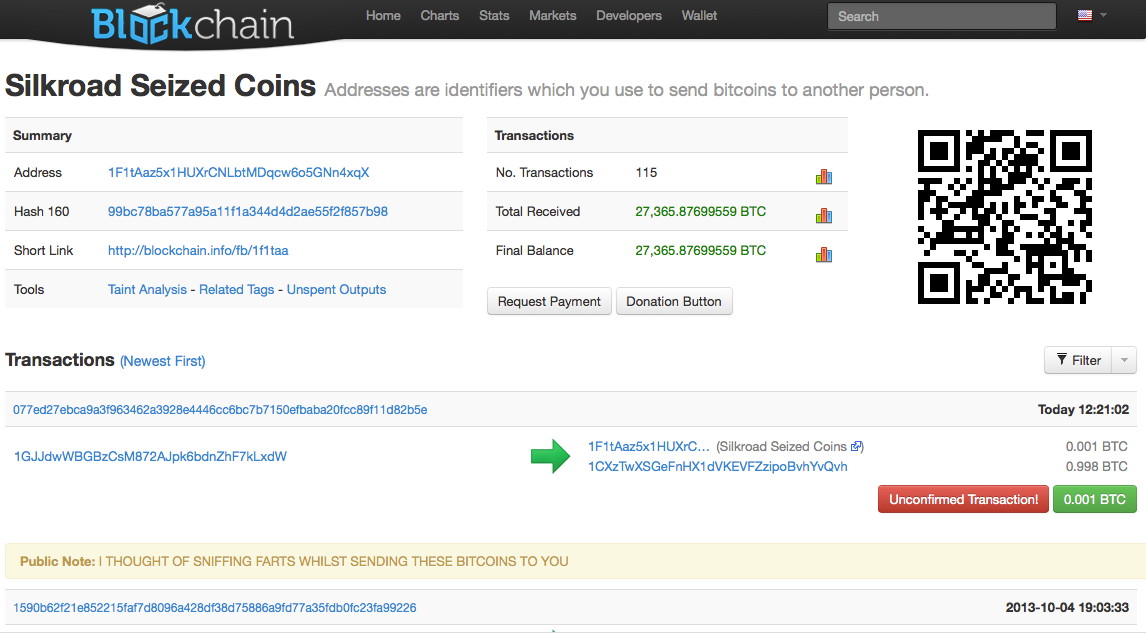Open the US flag language dropdown
The height and width of the screenshot is (635, 1146).
click(1088, 15)
